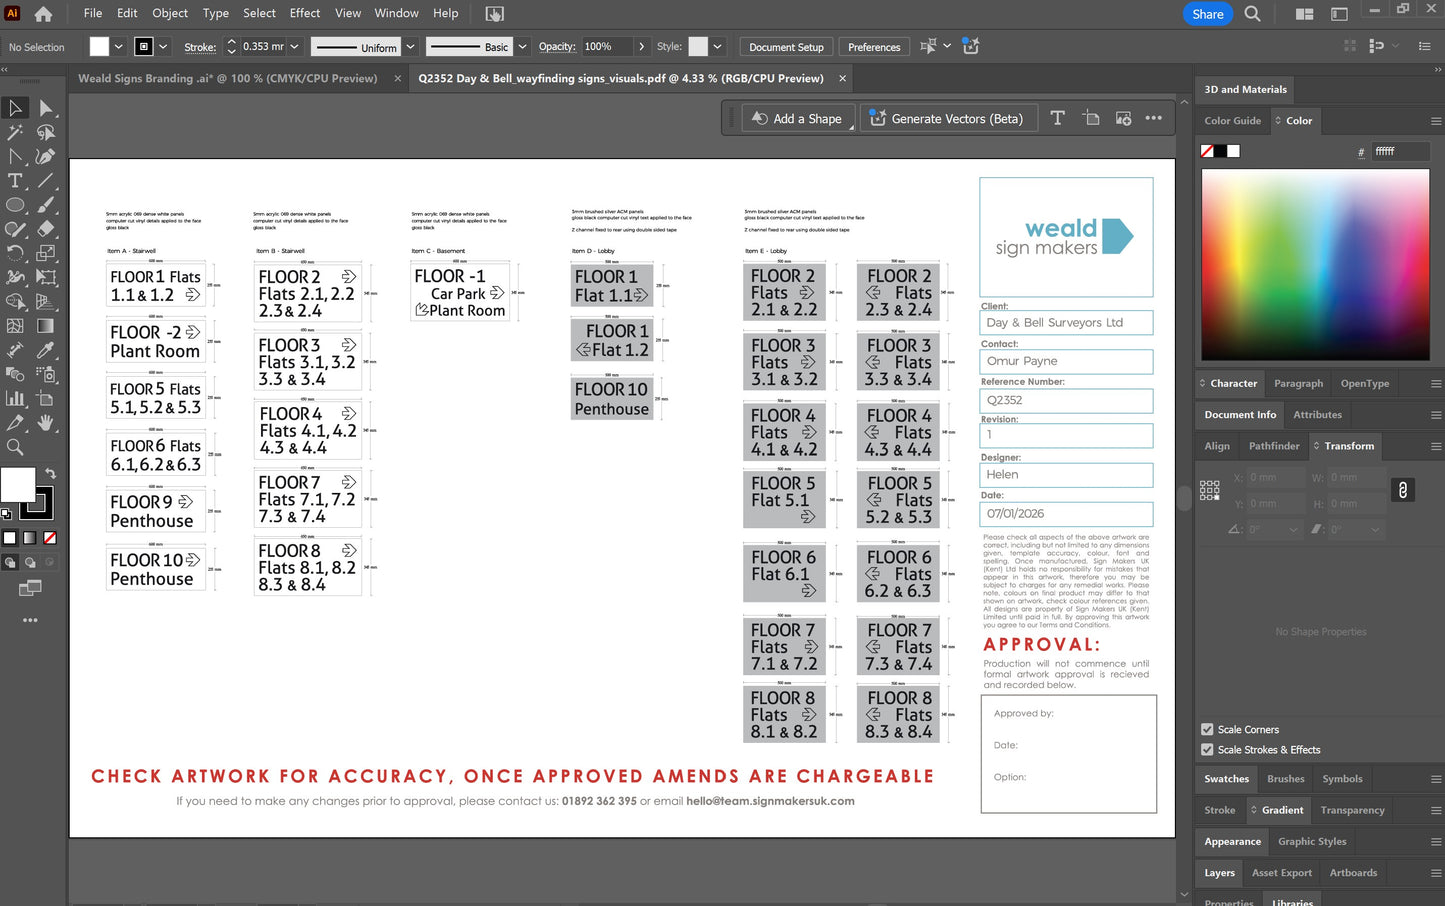Click the Generate Vectors (Beta) button
Image resolution: width=1445 pixels, height=906 pixels.
click(x=948, y=118)
